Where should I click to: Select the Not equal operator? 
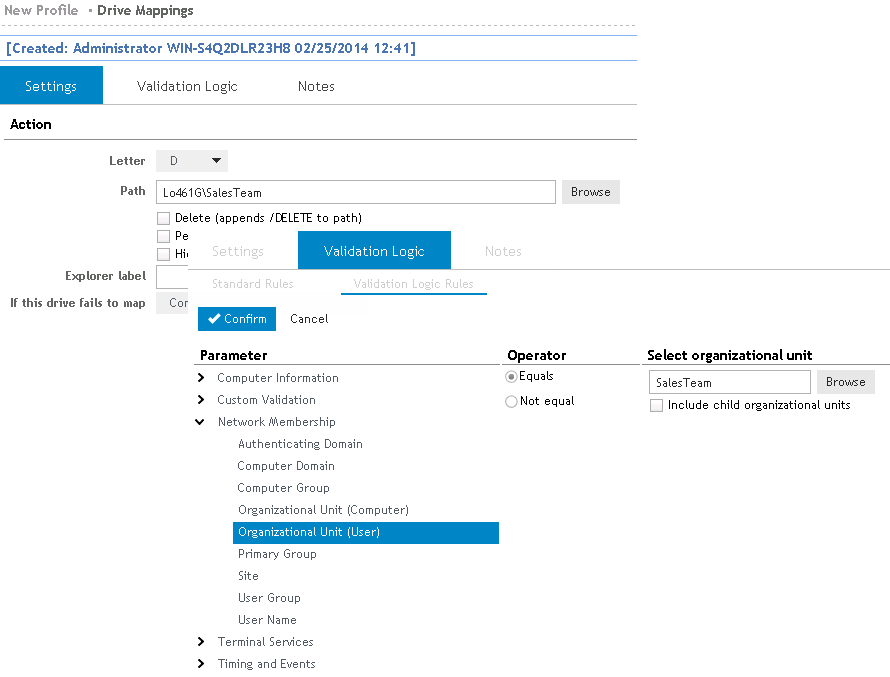512,401
